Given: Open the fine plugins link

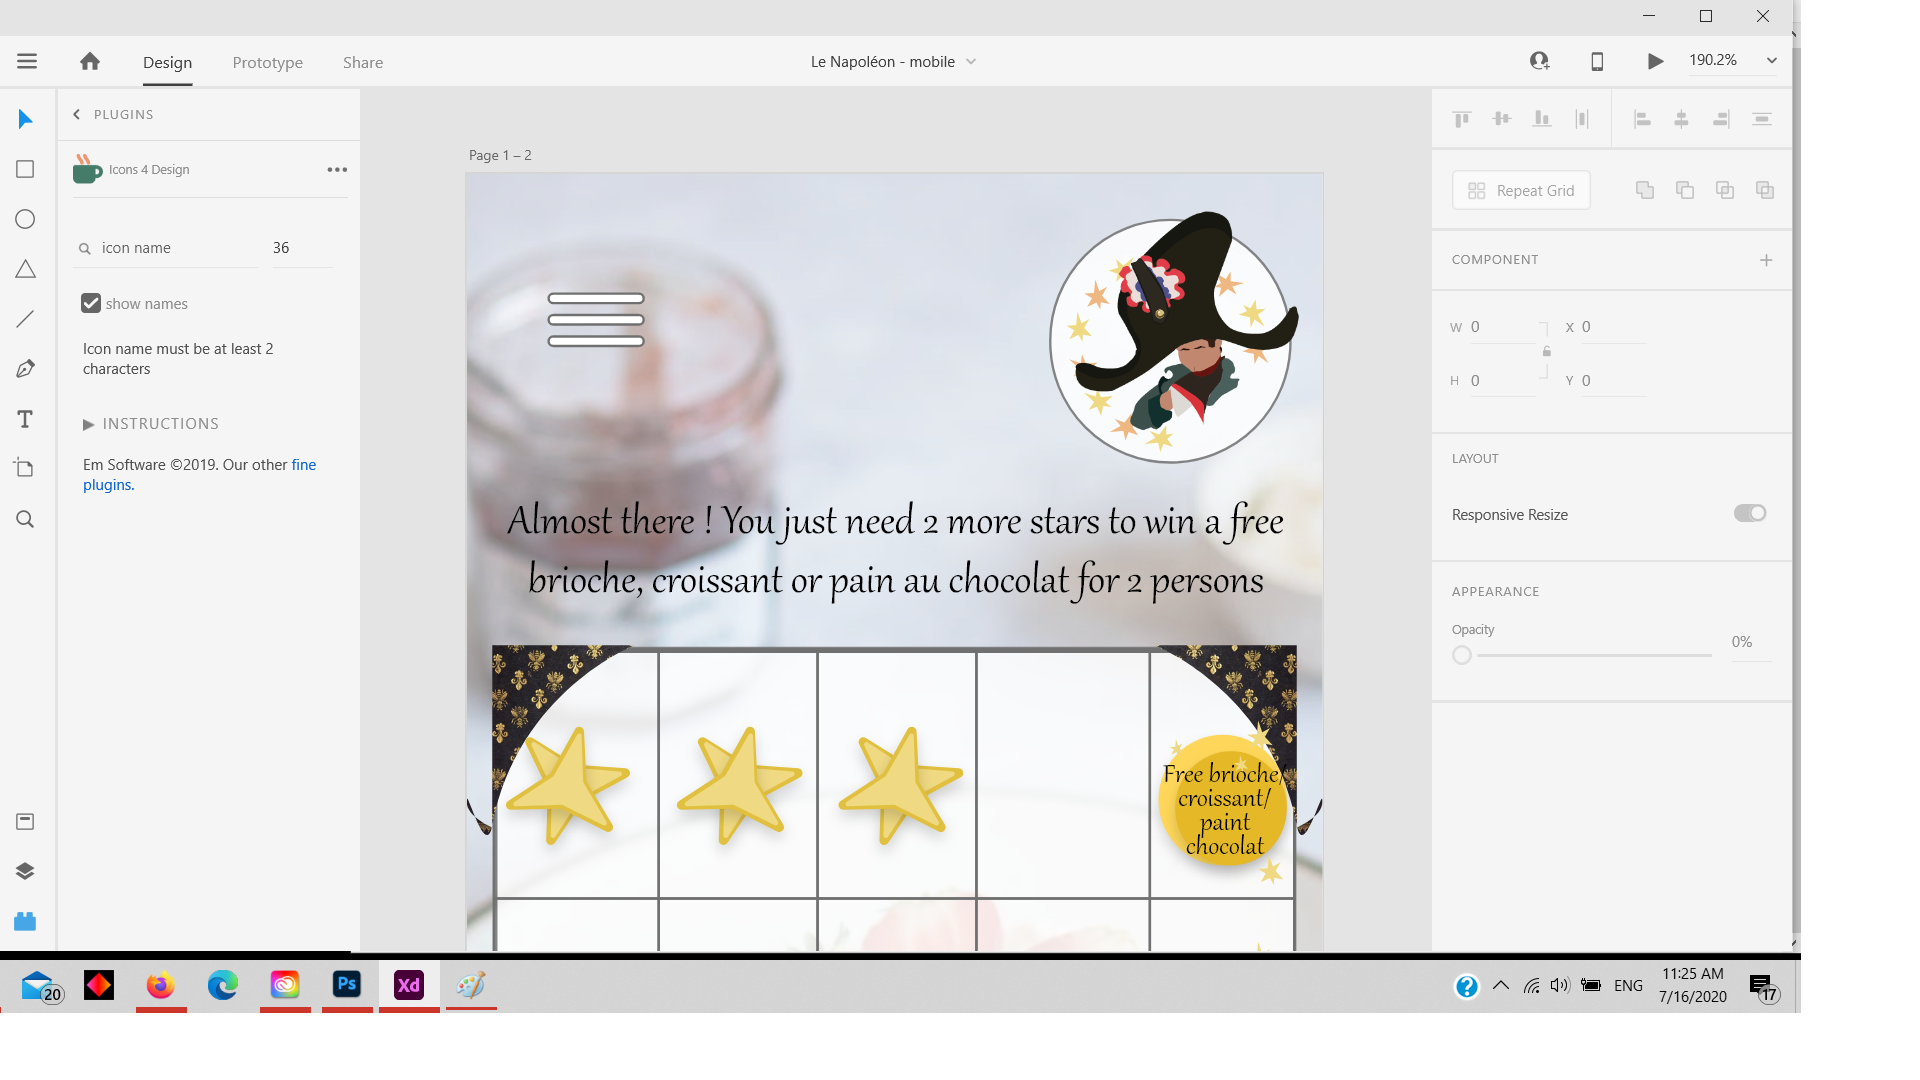Looking at the screenshot, I should pyautogui.click(x=303, y=465).
